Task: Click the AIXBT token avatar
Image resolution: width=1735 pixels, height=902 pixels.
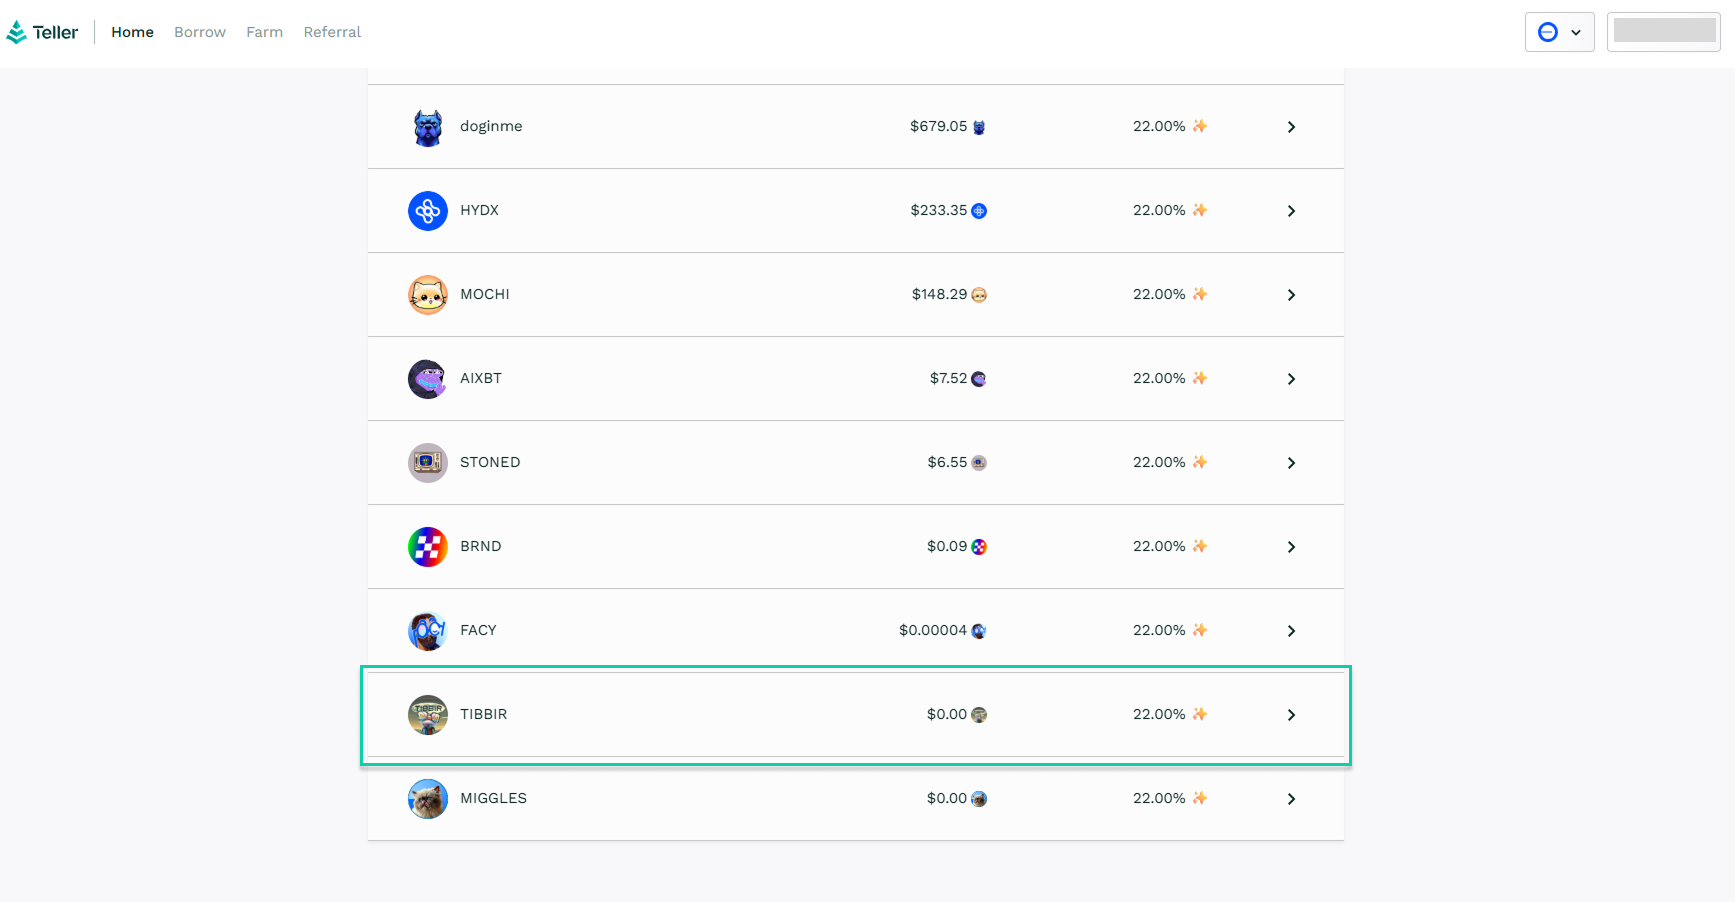Action: 427,379
